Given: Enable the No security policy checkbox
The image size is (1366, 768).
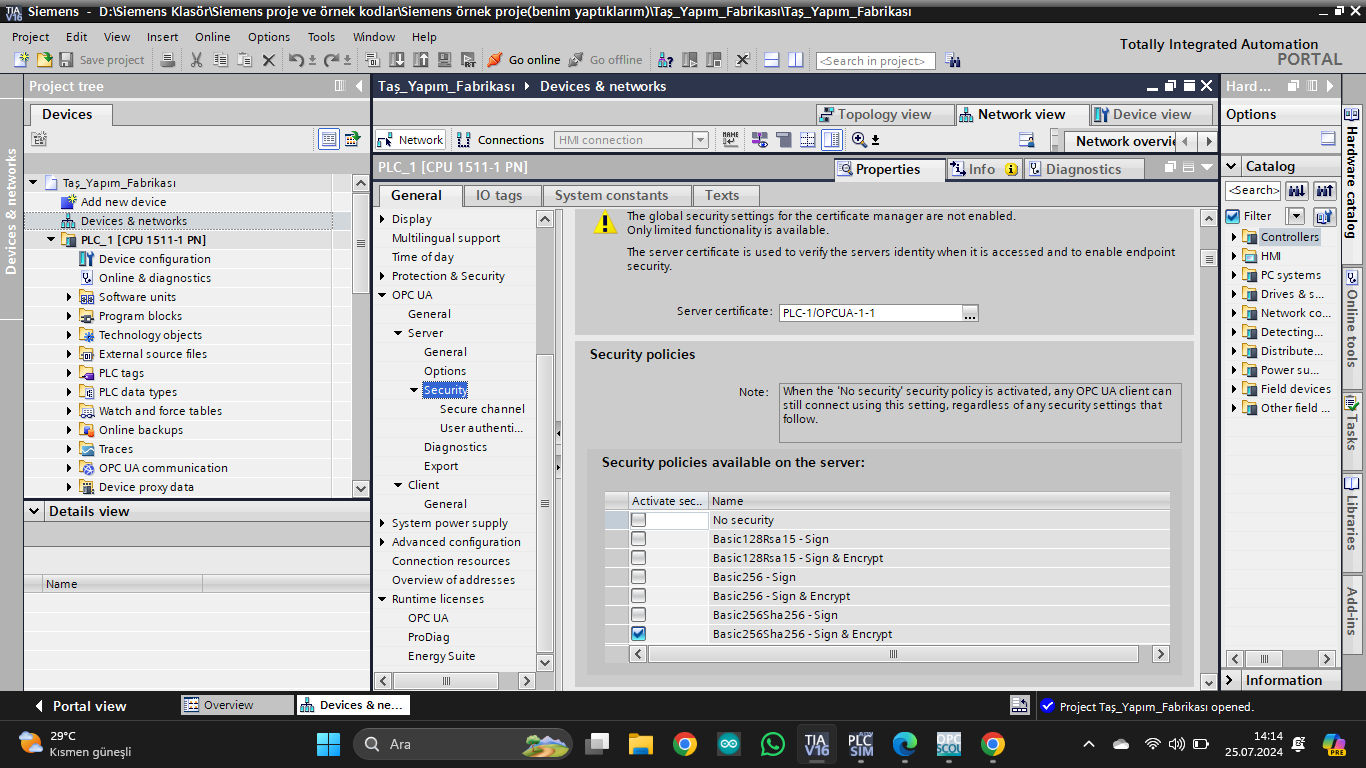Looking at the screenshot, I should pyautogui.click(x=638, y=520).
